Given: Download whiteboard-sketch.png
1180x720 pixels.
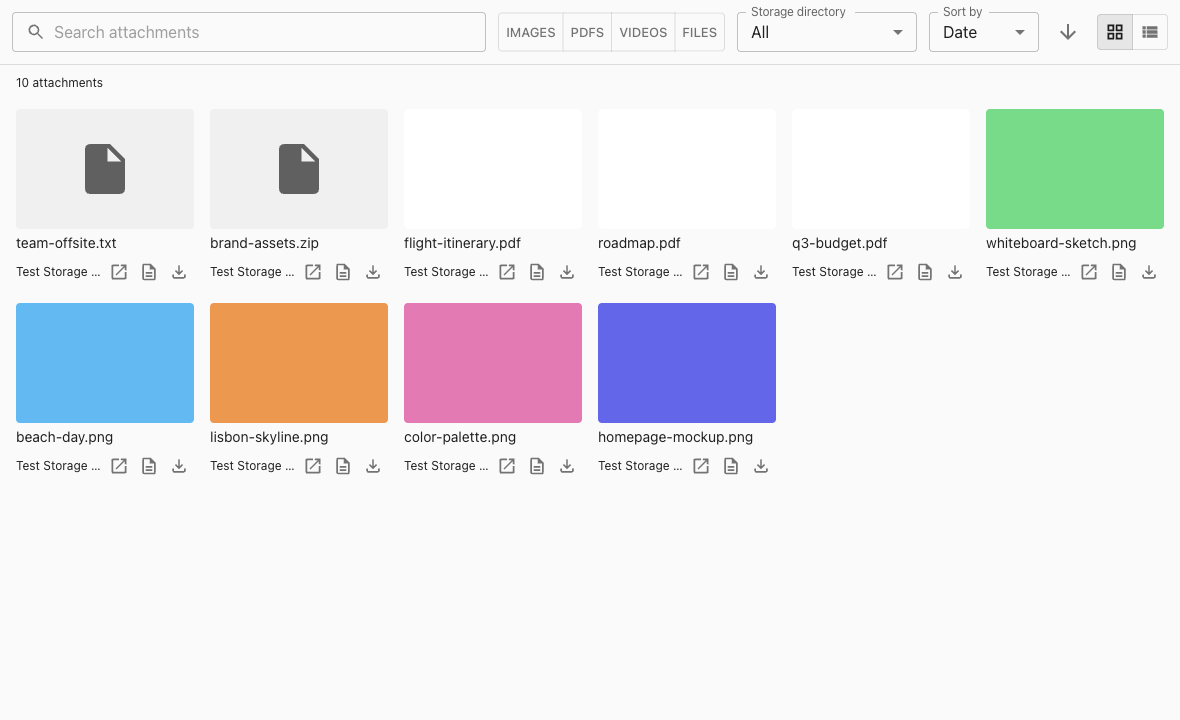Looking at the screenshot, I should 1150,272.
